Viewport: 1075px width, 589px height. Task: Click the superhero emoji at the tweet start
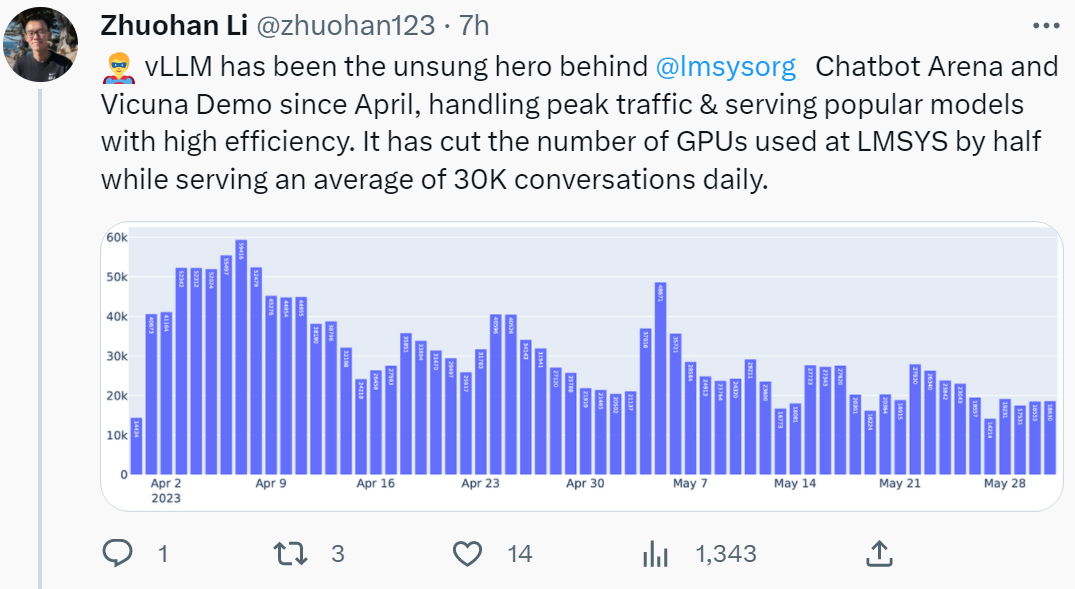click(x=118, y=67)
